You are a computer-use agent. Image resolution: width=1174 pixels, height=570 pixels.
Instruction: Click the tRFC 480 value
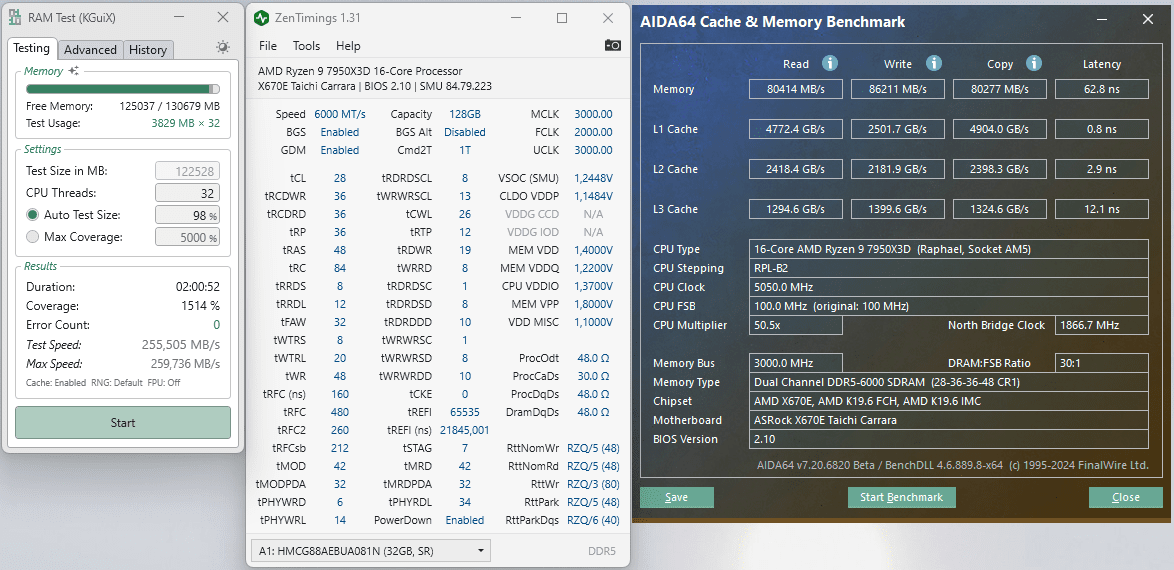point(340,412)
